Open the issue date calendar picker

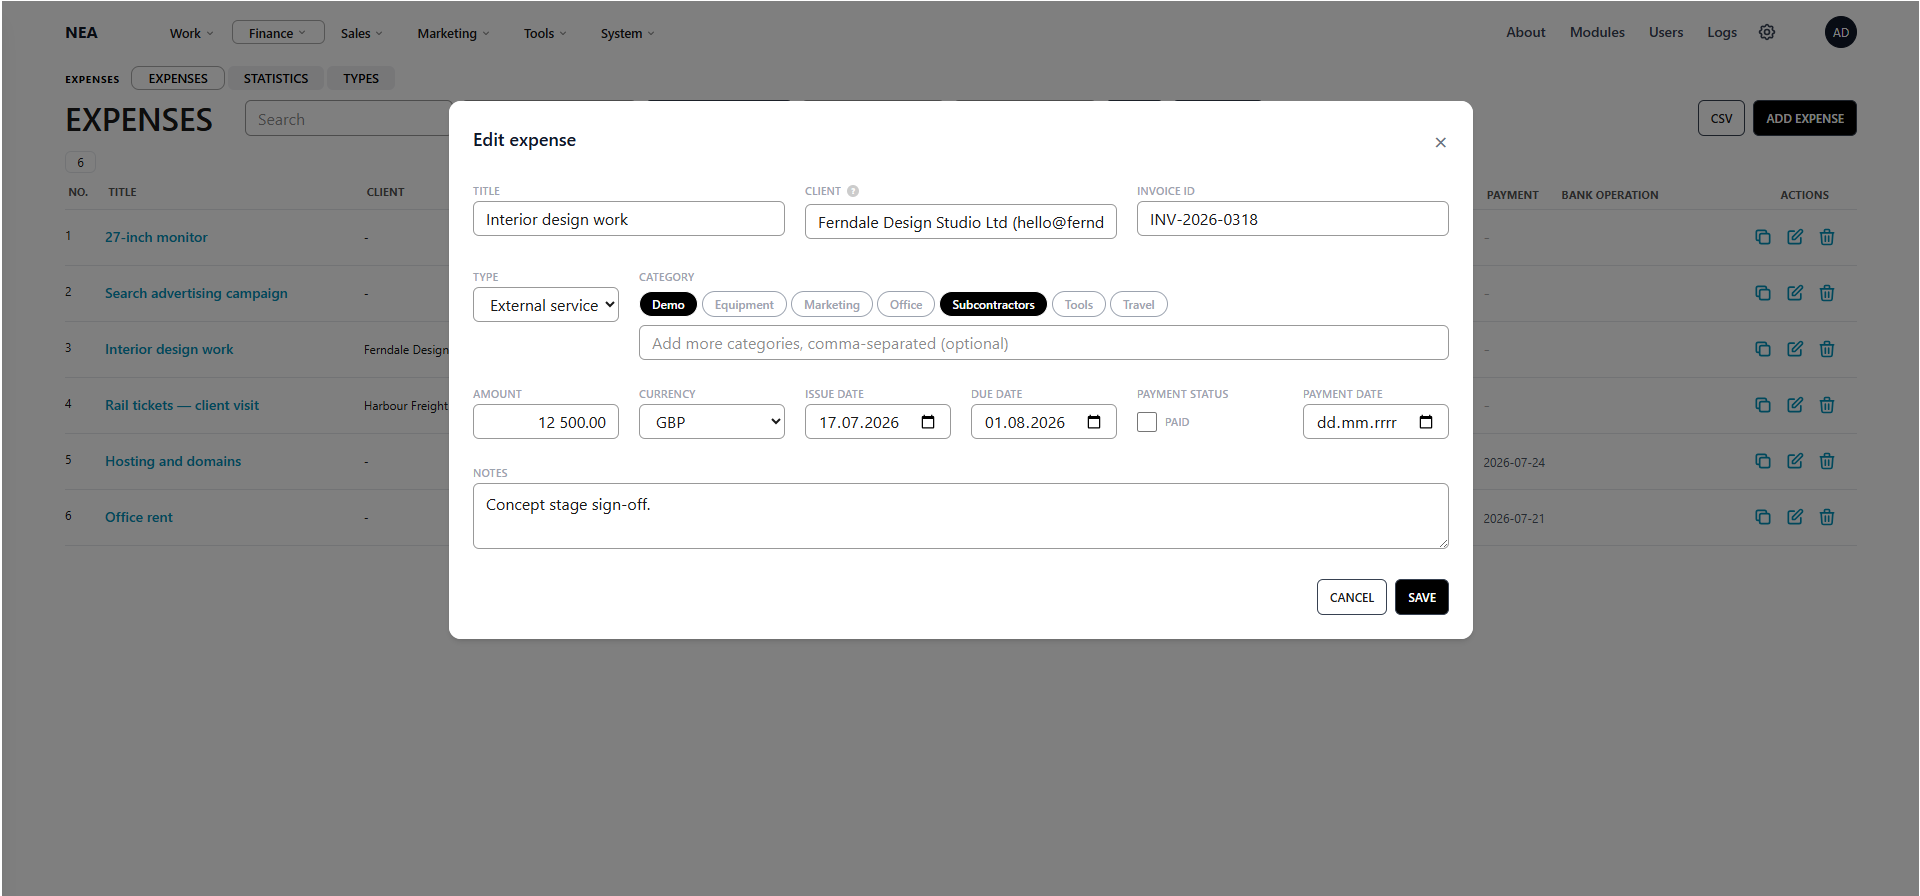[x=928, y=422]
